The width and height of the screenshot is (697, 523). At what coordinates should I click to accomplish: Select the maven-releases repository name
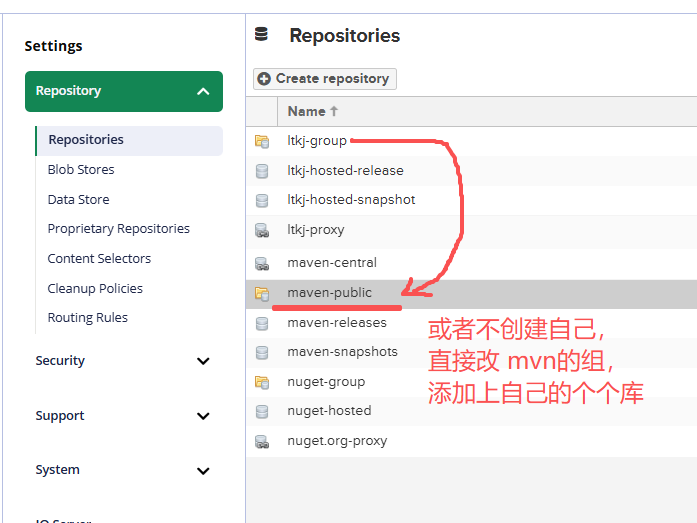(x=337, y=323)
